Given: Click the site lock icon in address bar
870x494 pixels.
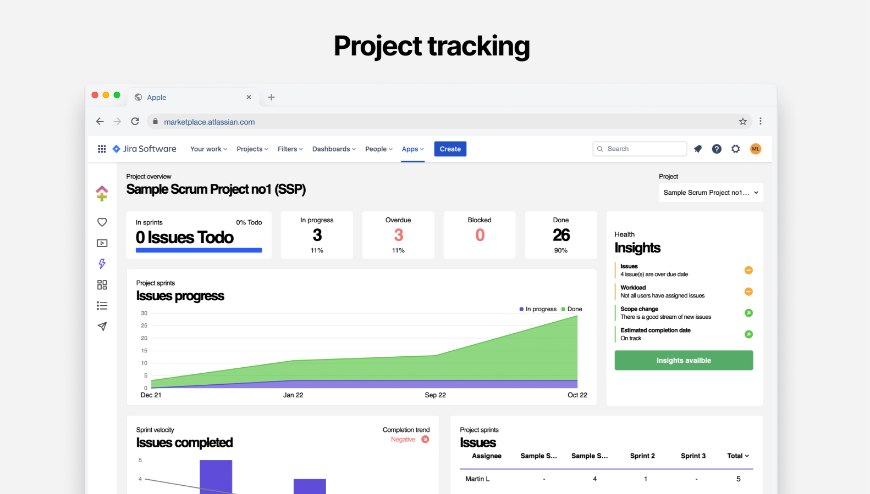Looking at the screenshot, I should (155, 122).
